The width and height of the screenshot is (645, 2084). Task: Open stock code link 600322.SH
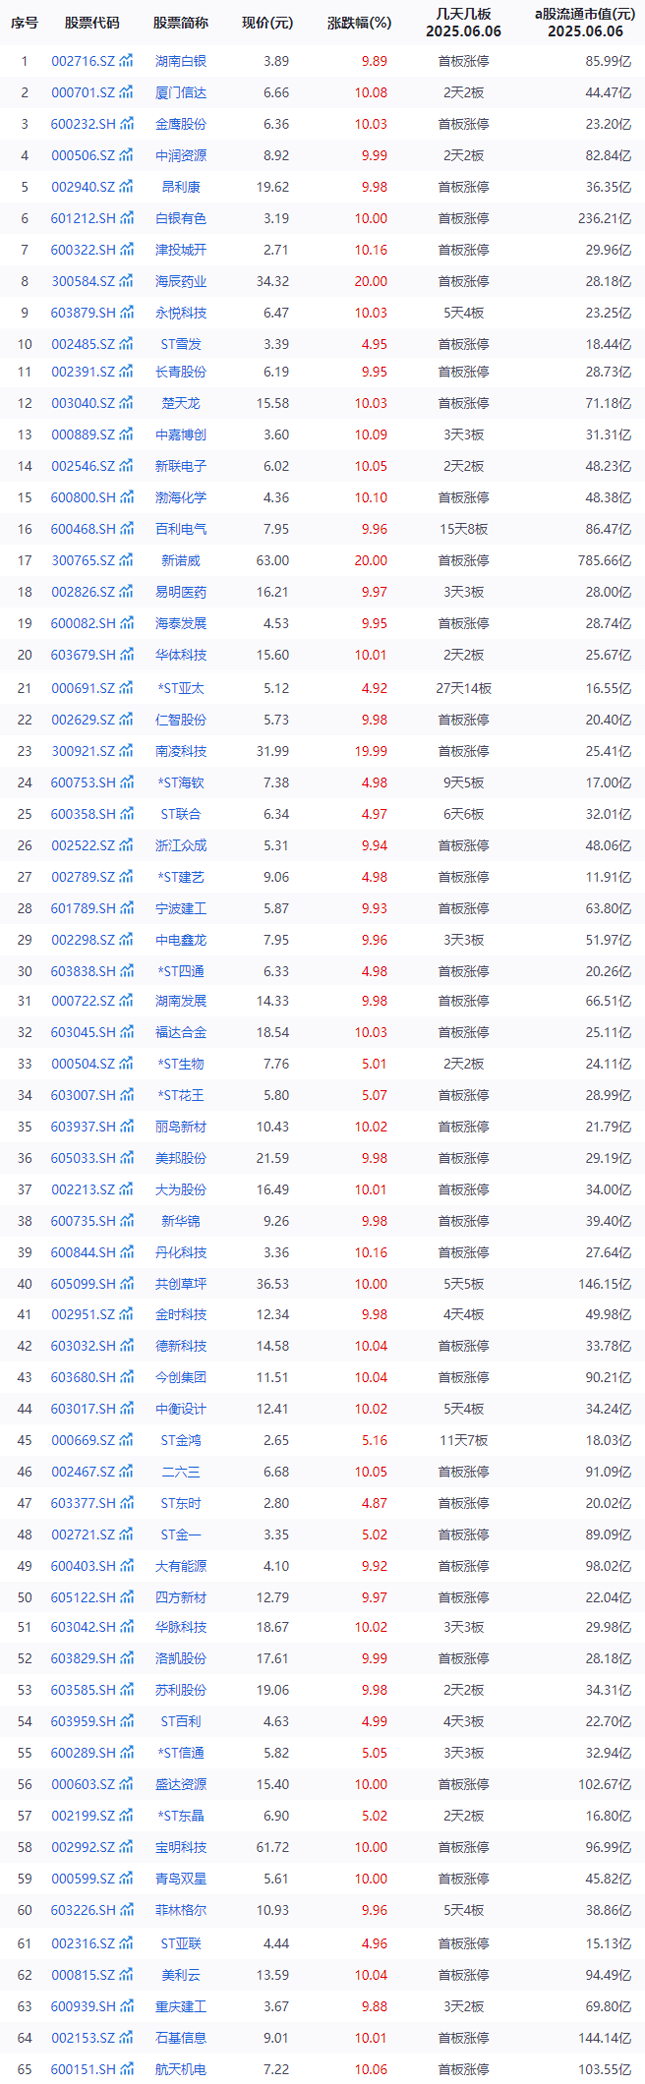click(x=83, y=250)
